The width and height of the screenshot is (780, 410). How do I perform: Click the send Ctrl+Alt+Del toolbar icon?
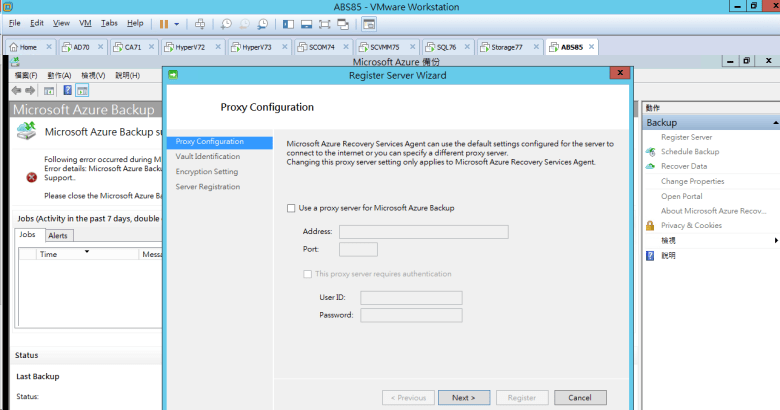[x=200, y=23]
